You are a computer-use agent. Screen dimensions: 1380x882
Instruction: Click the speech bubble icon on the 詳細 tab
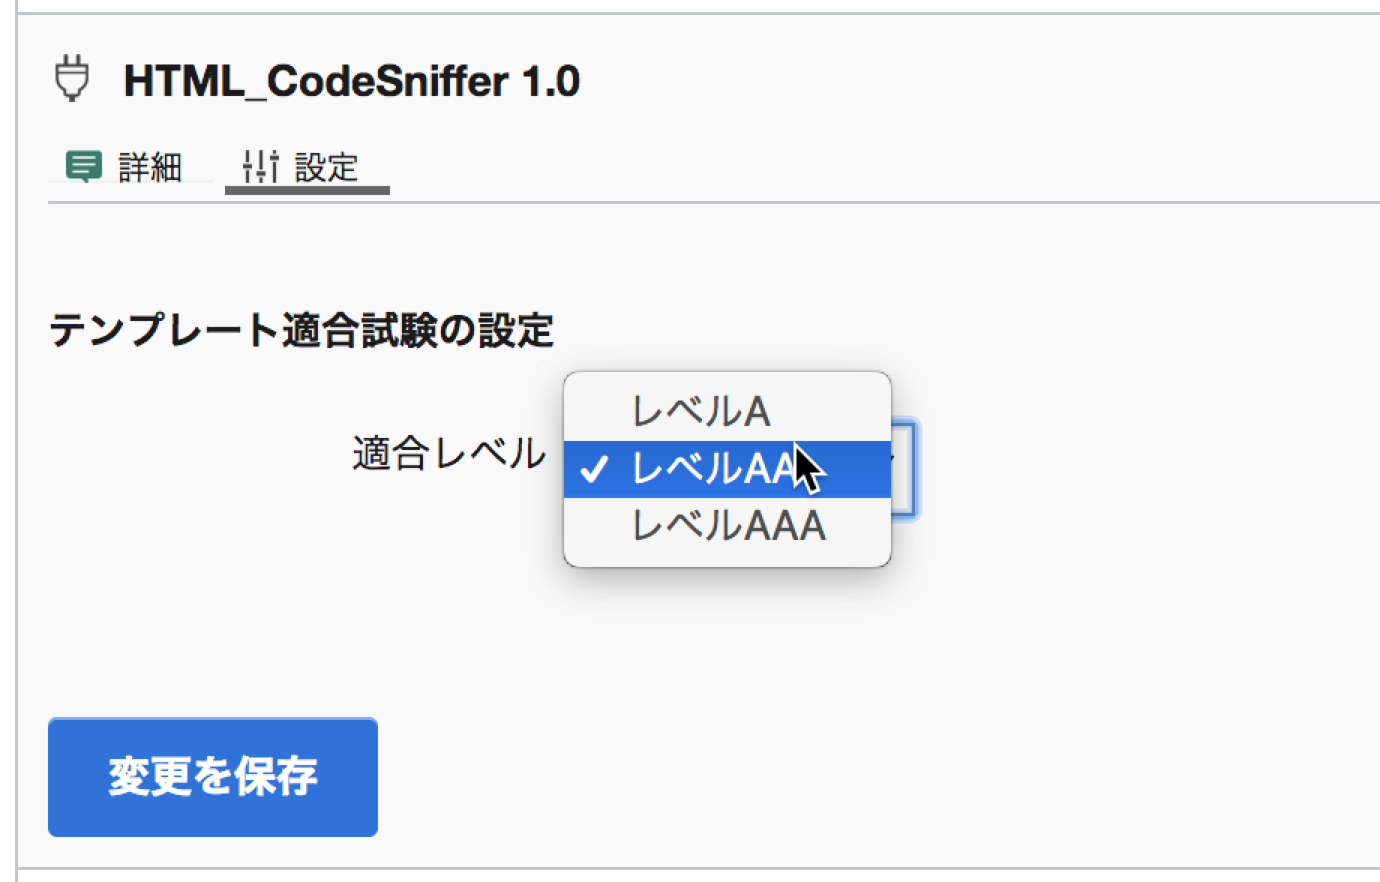[85, 166]
